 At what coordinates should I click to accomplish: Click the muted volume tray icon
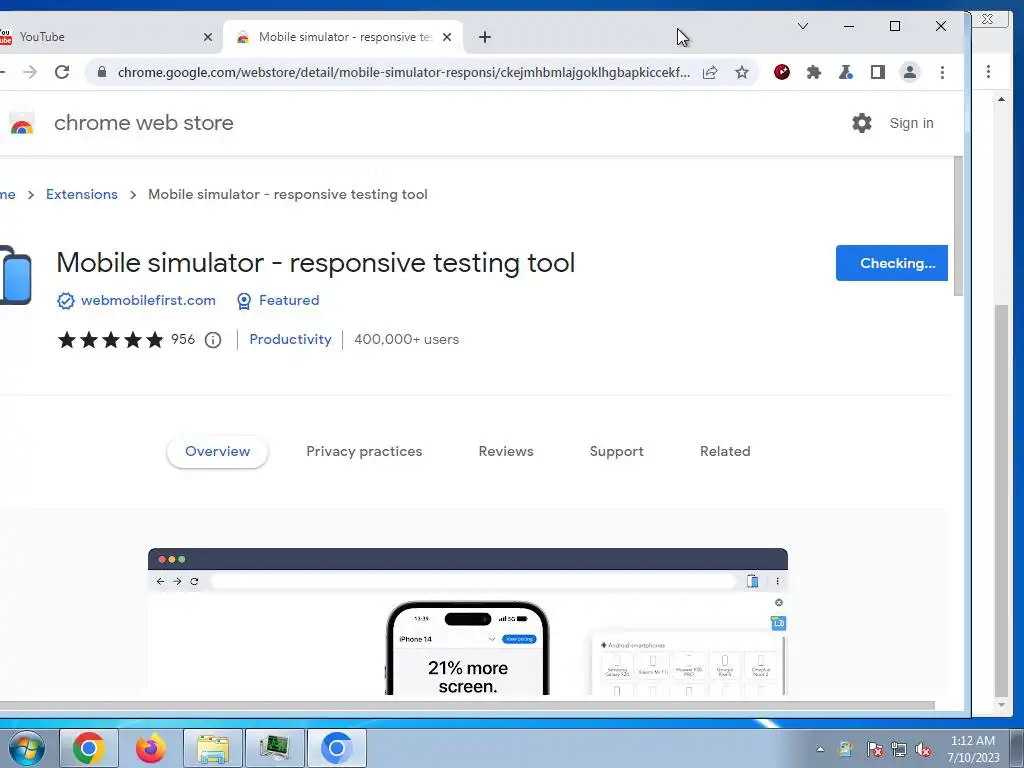[923, 750]
